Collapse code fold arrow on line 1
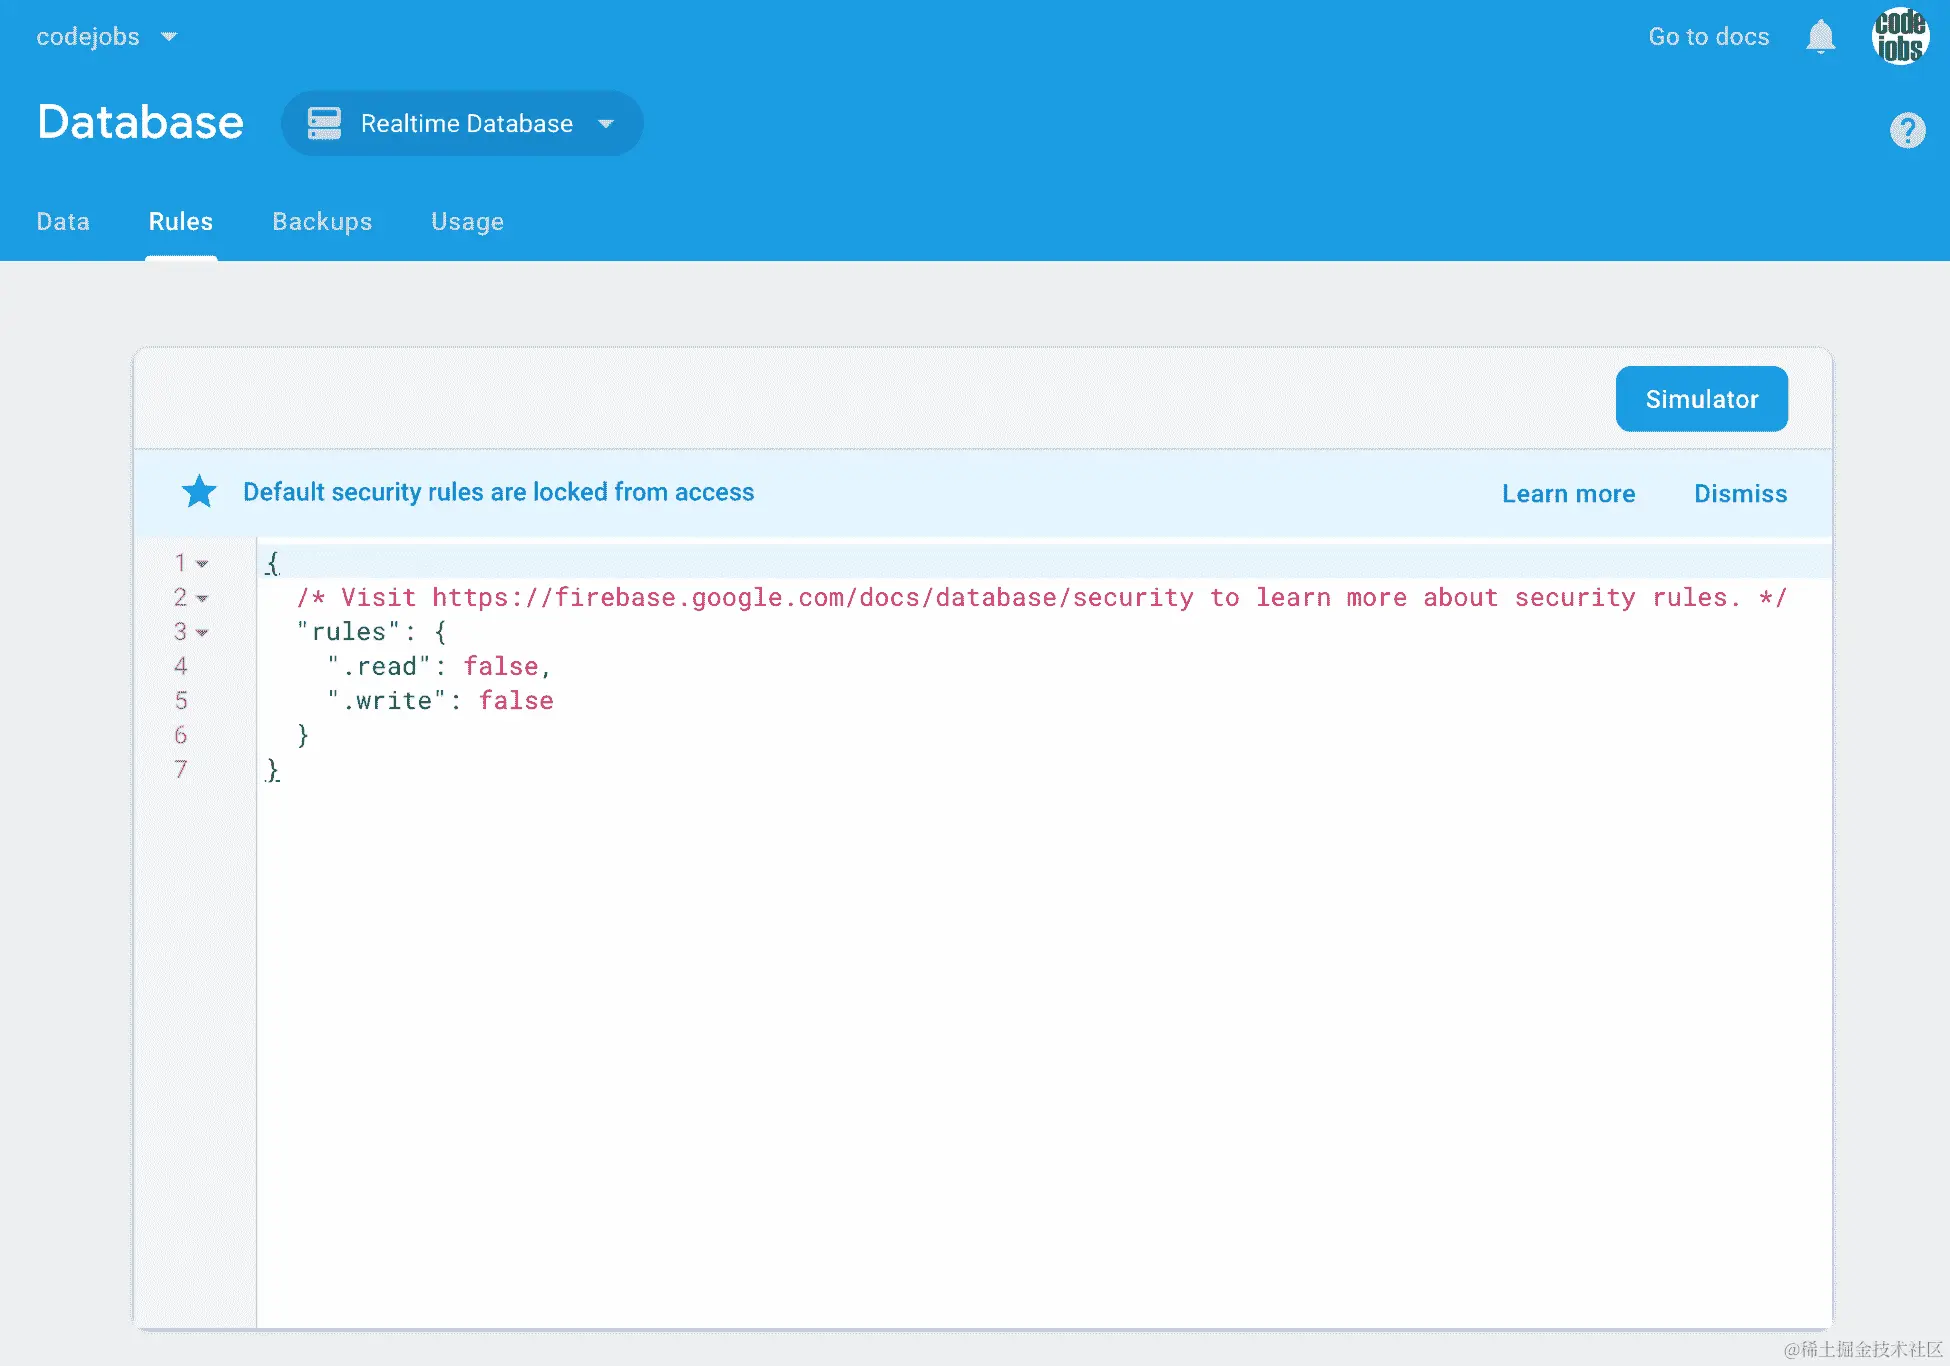 coord(202,564)
